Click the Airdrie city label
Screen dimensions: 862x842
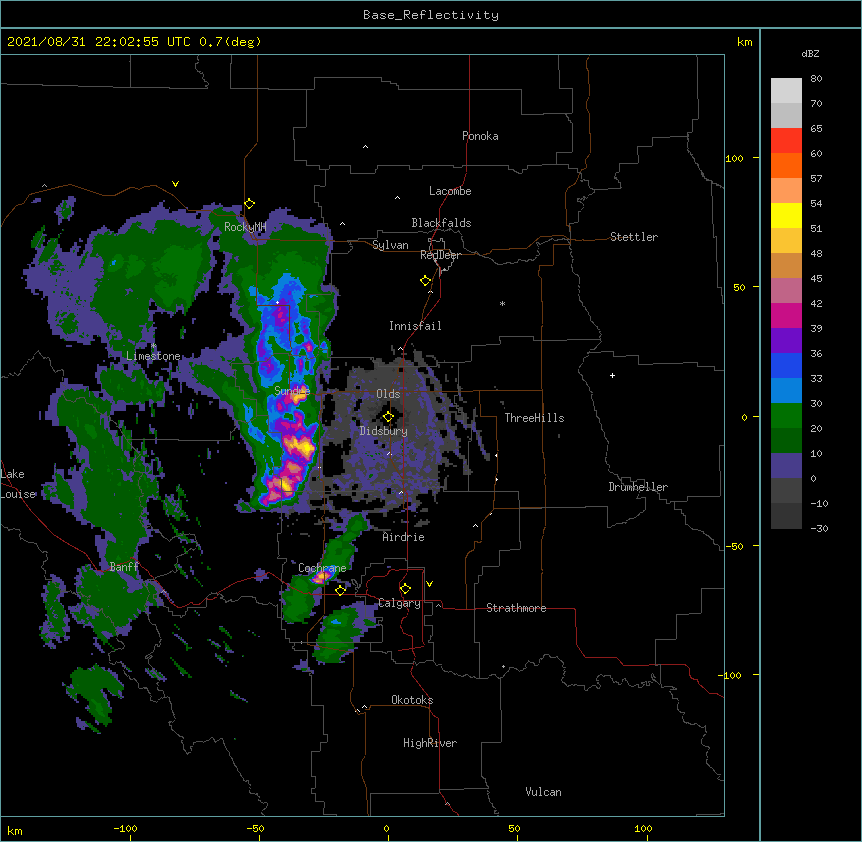coord(404,537)
